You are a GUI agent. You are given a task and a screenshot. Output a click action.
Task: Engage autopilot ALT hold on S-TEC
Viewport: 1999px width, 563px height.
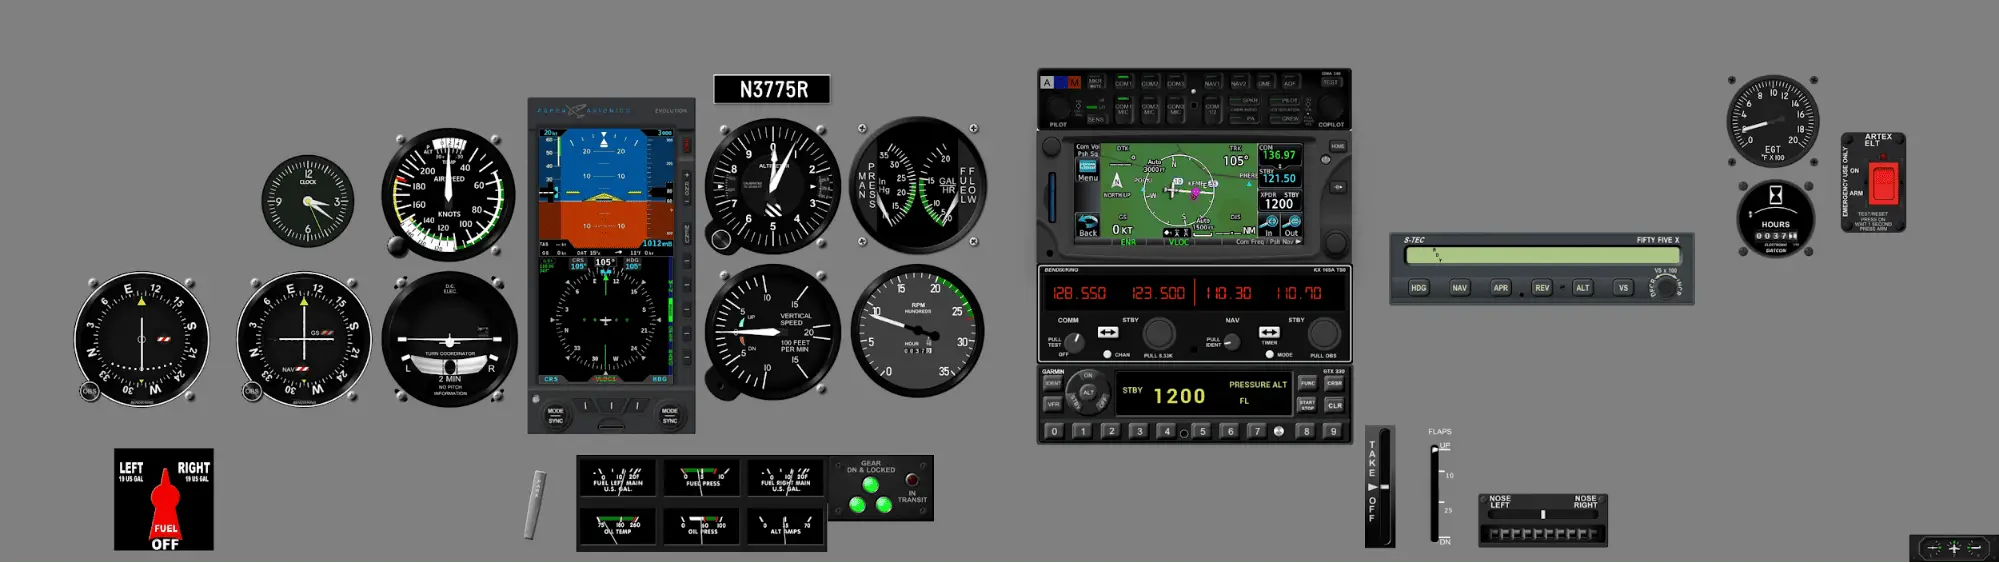[1582, 288]
